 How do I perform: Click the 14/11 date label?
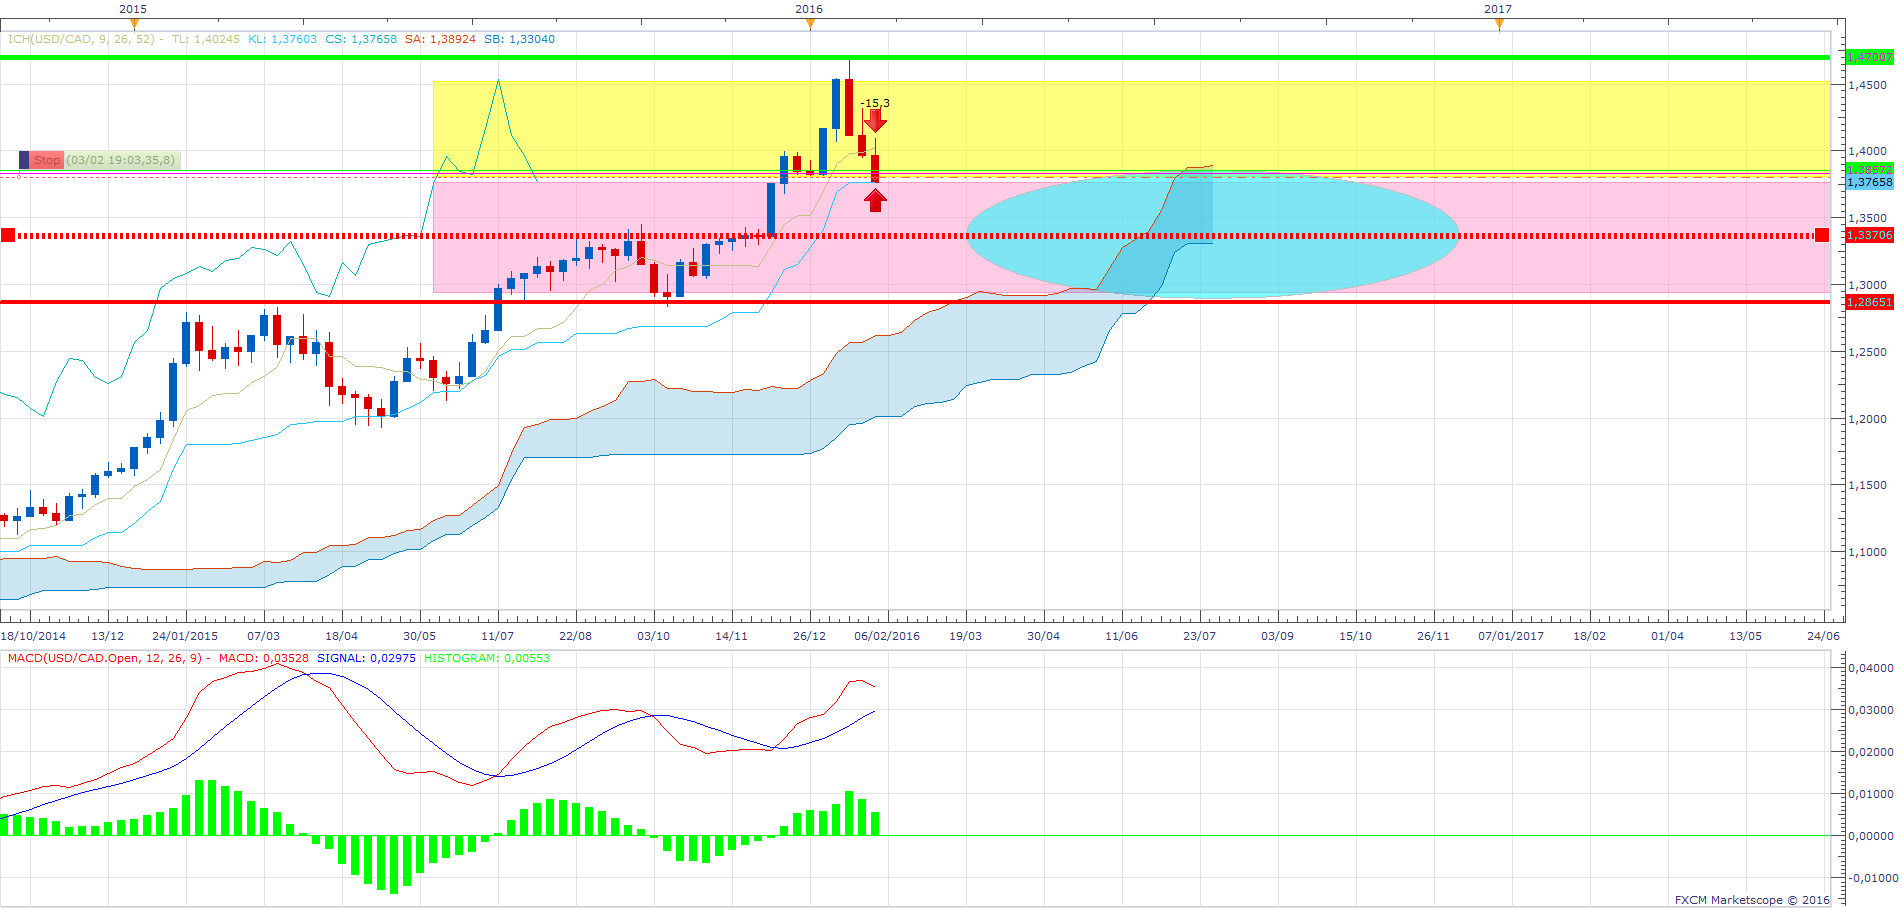(731, 636)
